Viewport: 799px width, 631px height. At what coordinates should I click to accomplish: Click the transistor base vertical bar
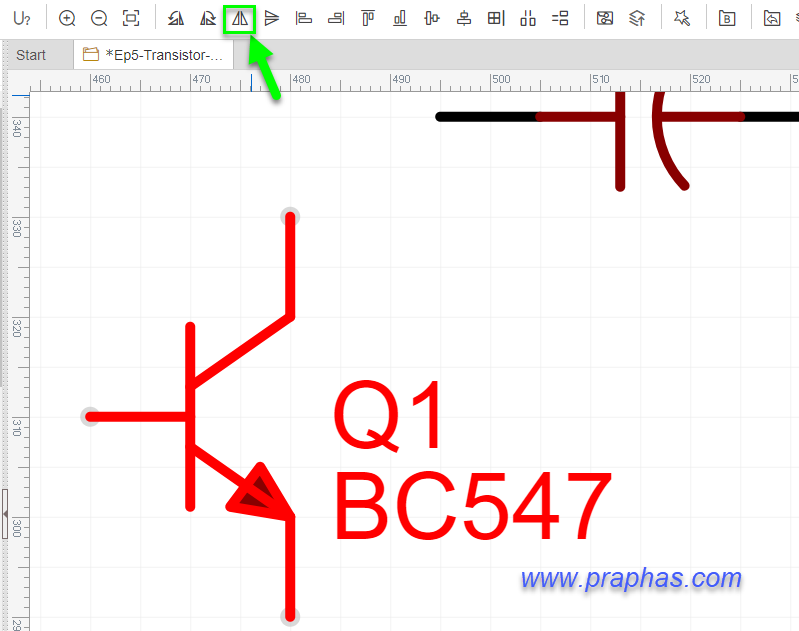coord(190,417)
